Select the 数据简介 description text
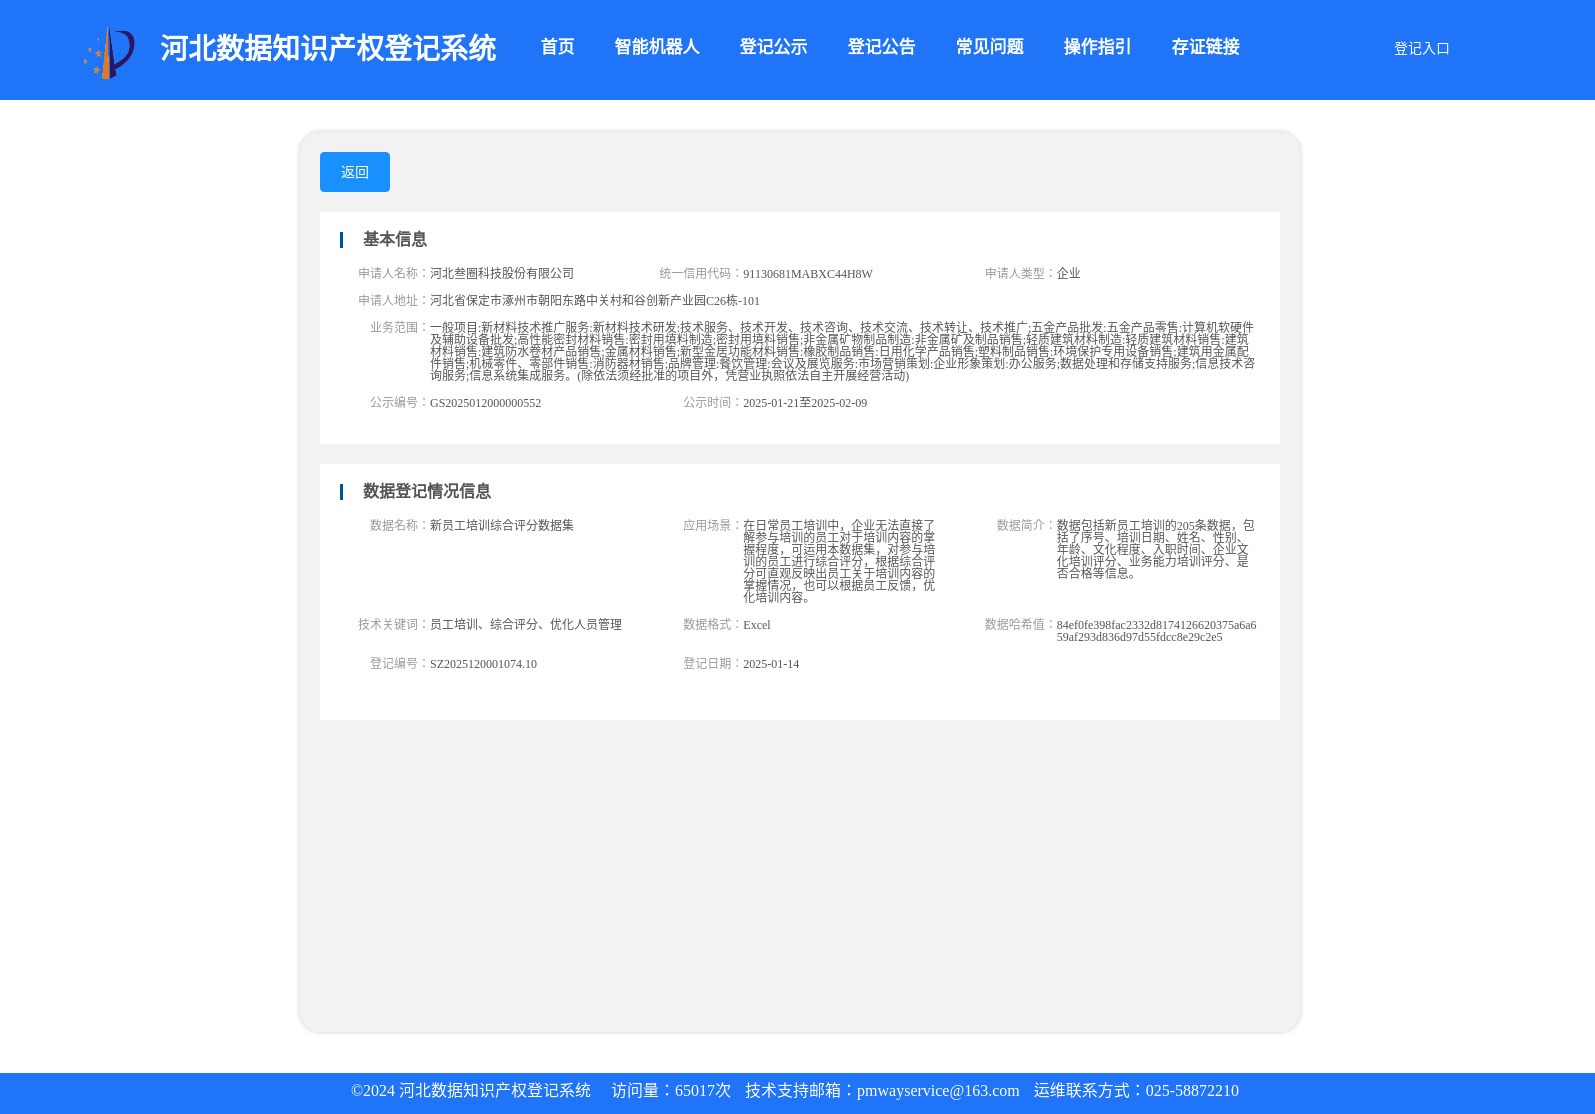Viewport: 1595px width, 1114px height. [x=1156, y=549]
